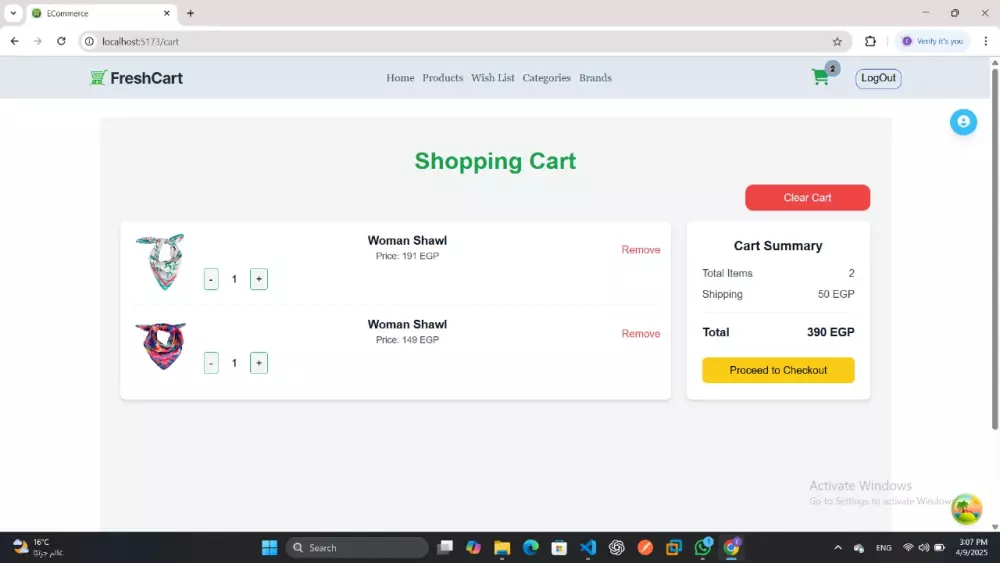Open the weather widget on taskbar
The width and height of the screenshot is (1000, 563).
38,548
